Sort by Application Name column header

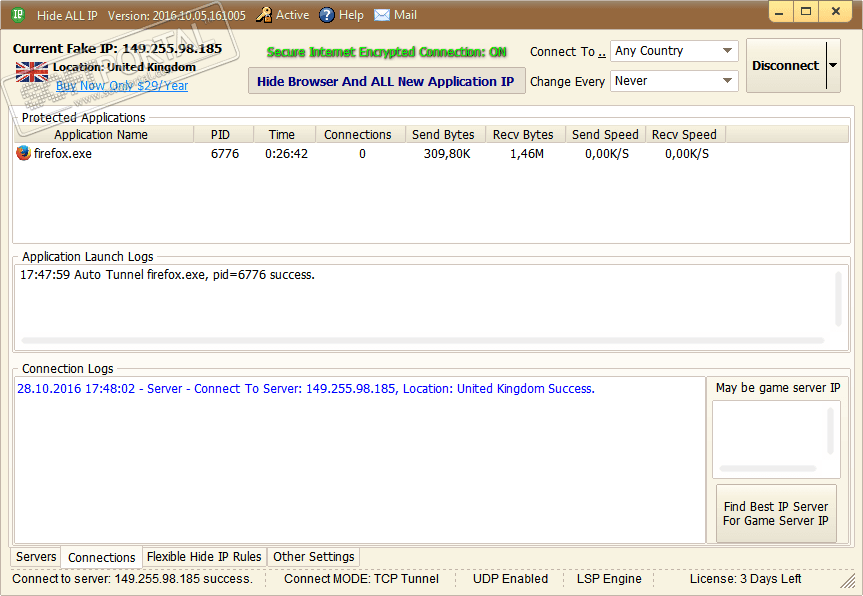pyautogui.click(x=104, y=134)
